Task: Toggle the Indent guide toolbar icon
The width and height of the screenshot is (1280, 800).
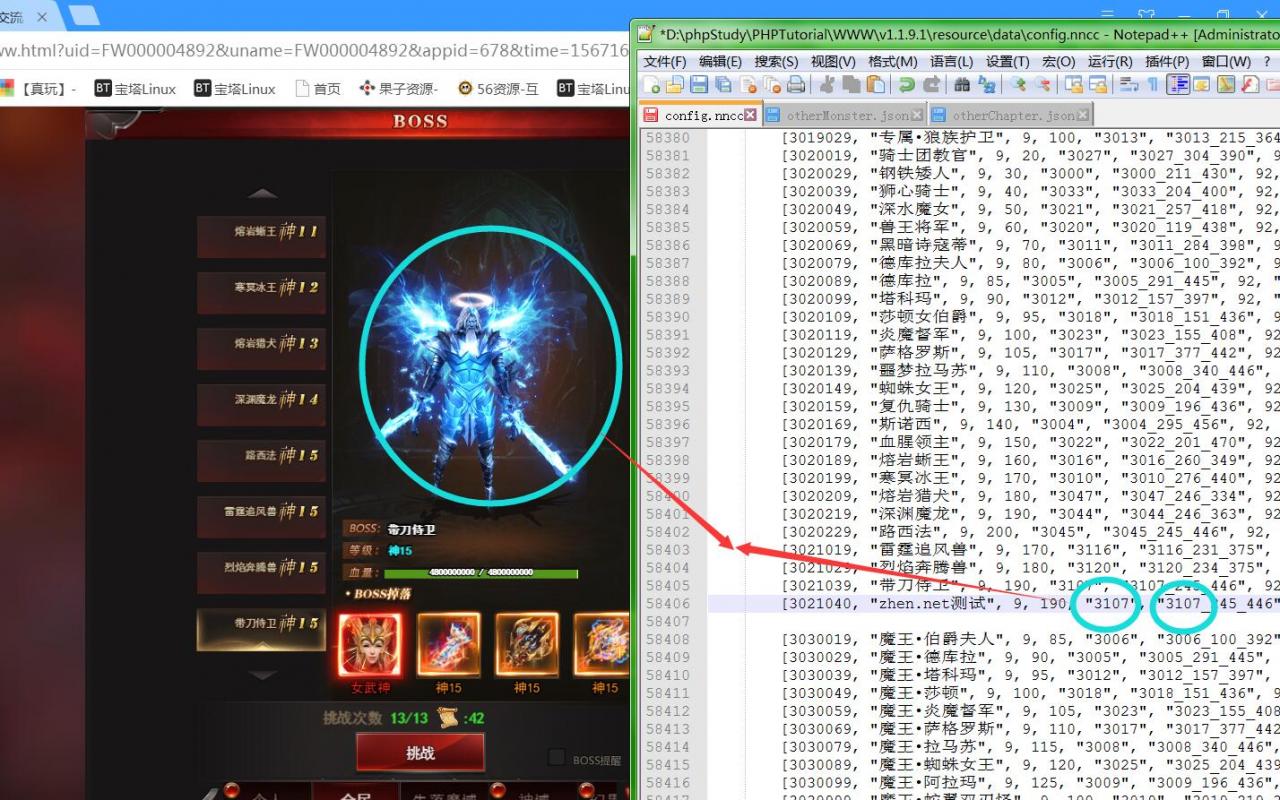Action: [x=1177, y=85]
